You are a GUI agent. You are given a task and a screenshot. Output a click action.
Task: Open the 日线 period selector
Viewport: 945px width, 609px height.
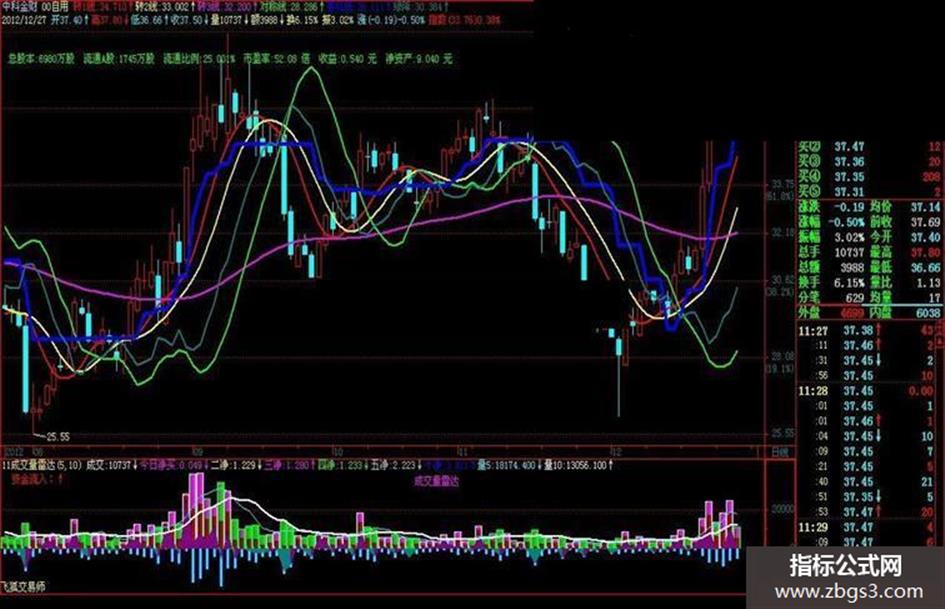coord(782,452)
